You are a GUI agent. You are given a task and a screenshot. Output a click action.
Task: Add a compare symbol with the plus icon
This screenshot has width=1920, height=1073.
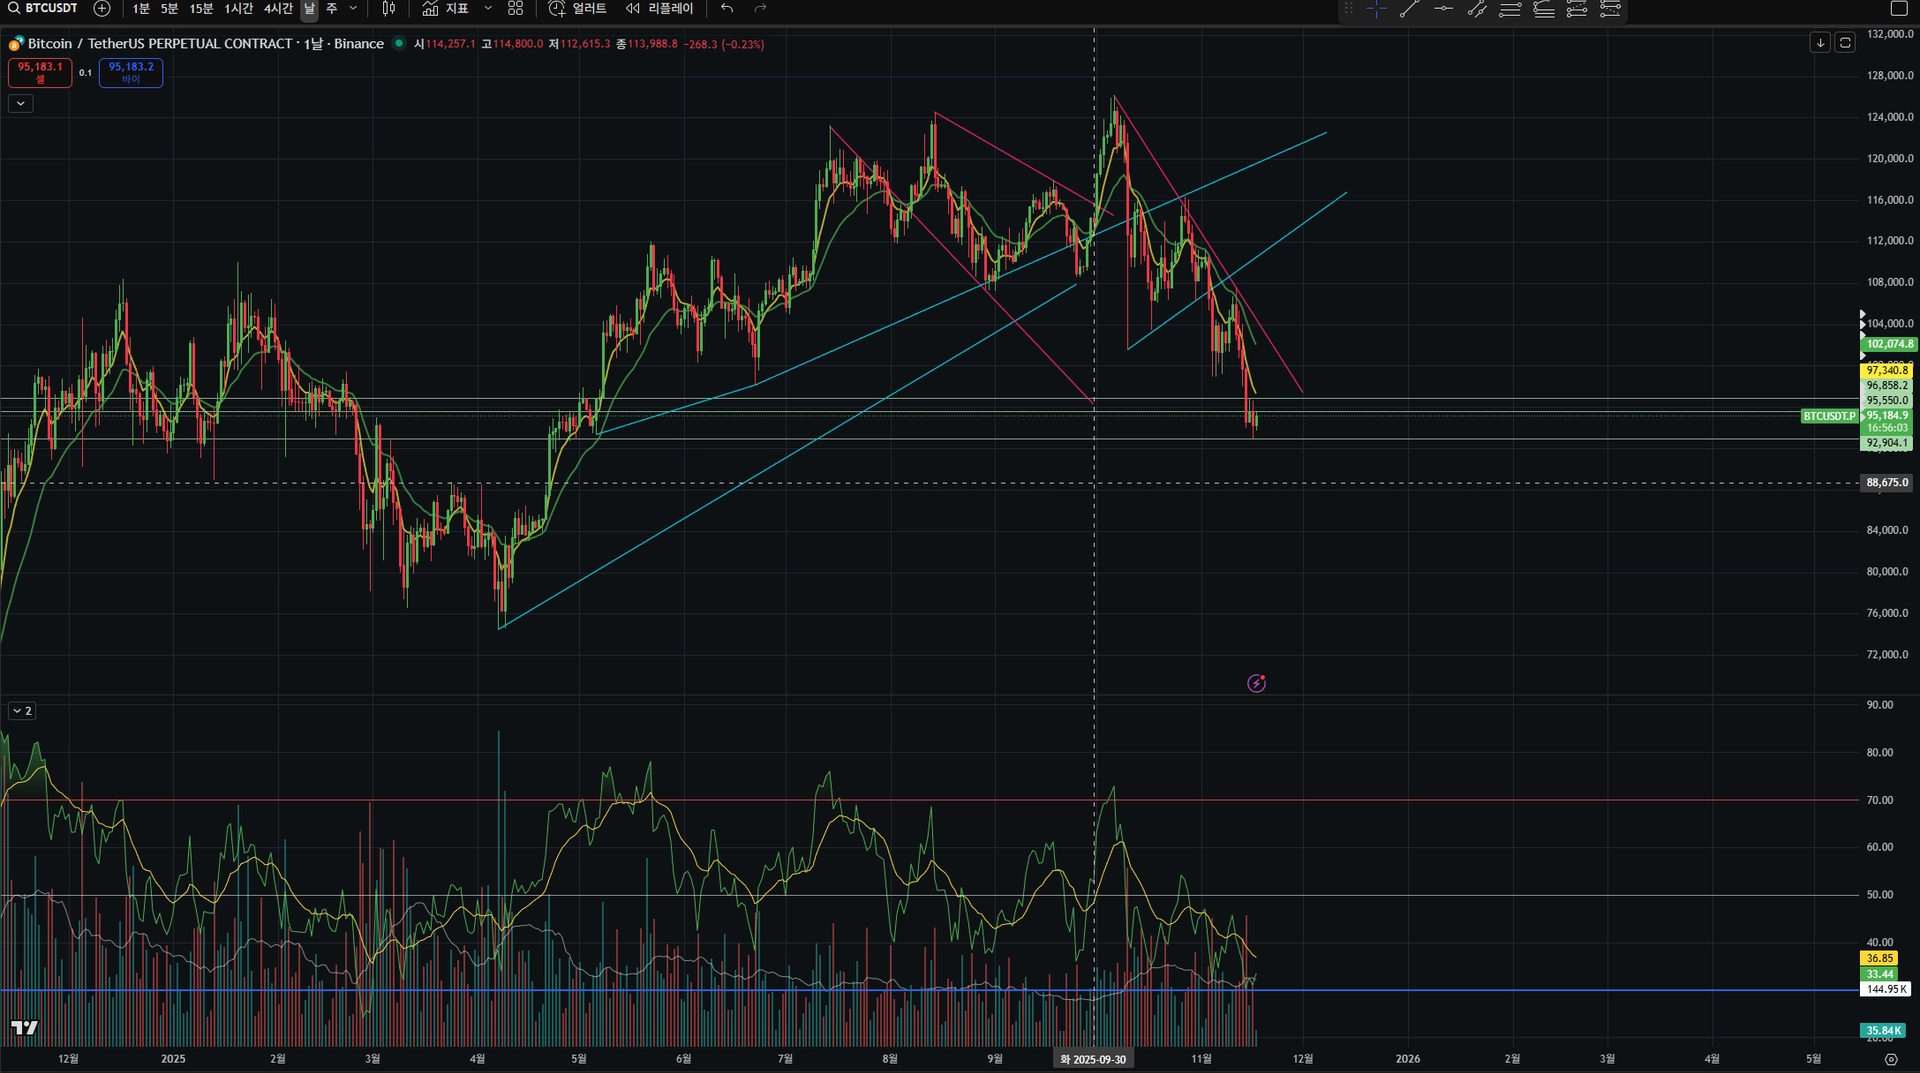[x=102, y=8]
